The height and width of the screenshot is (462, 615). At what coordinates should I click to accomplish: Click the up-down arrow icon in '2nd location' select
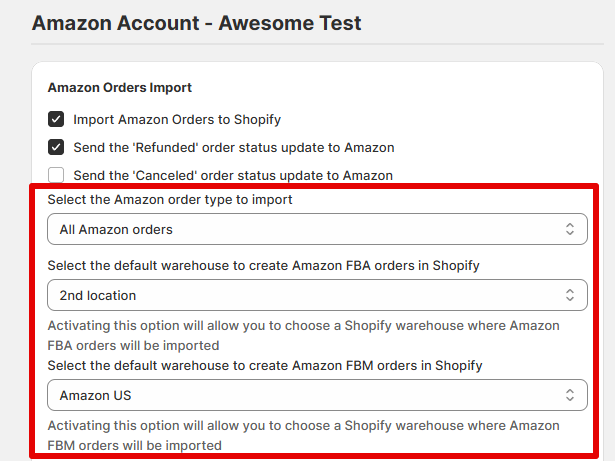coord(569,295)
